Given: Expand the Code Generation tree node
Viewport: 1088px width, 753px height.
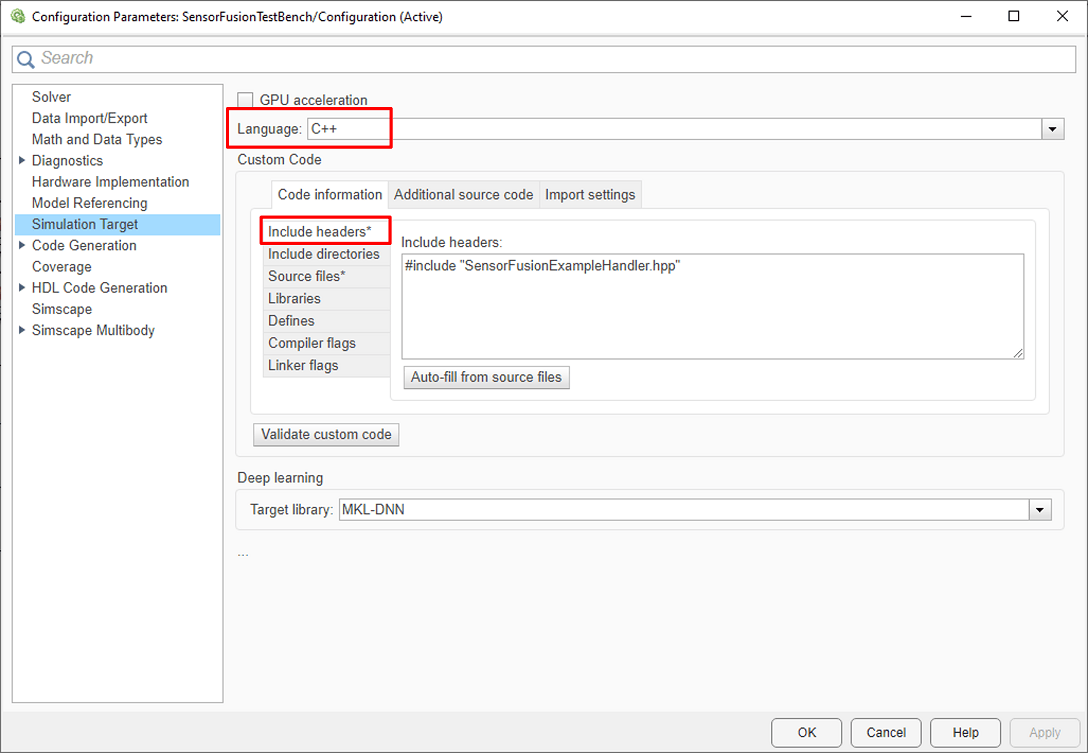Looking at the screenshot, I should click(x=22, y=245).
